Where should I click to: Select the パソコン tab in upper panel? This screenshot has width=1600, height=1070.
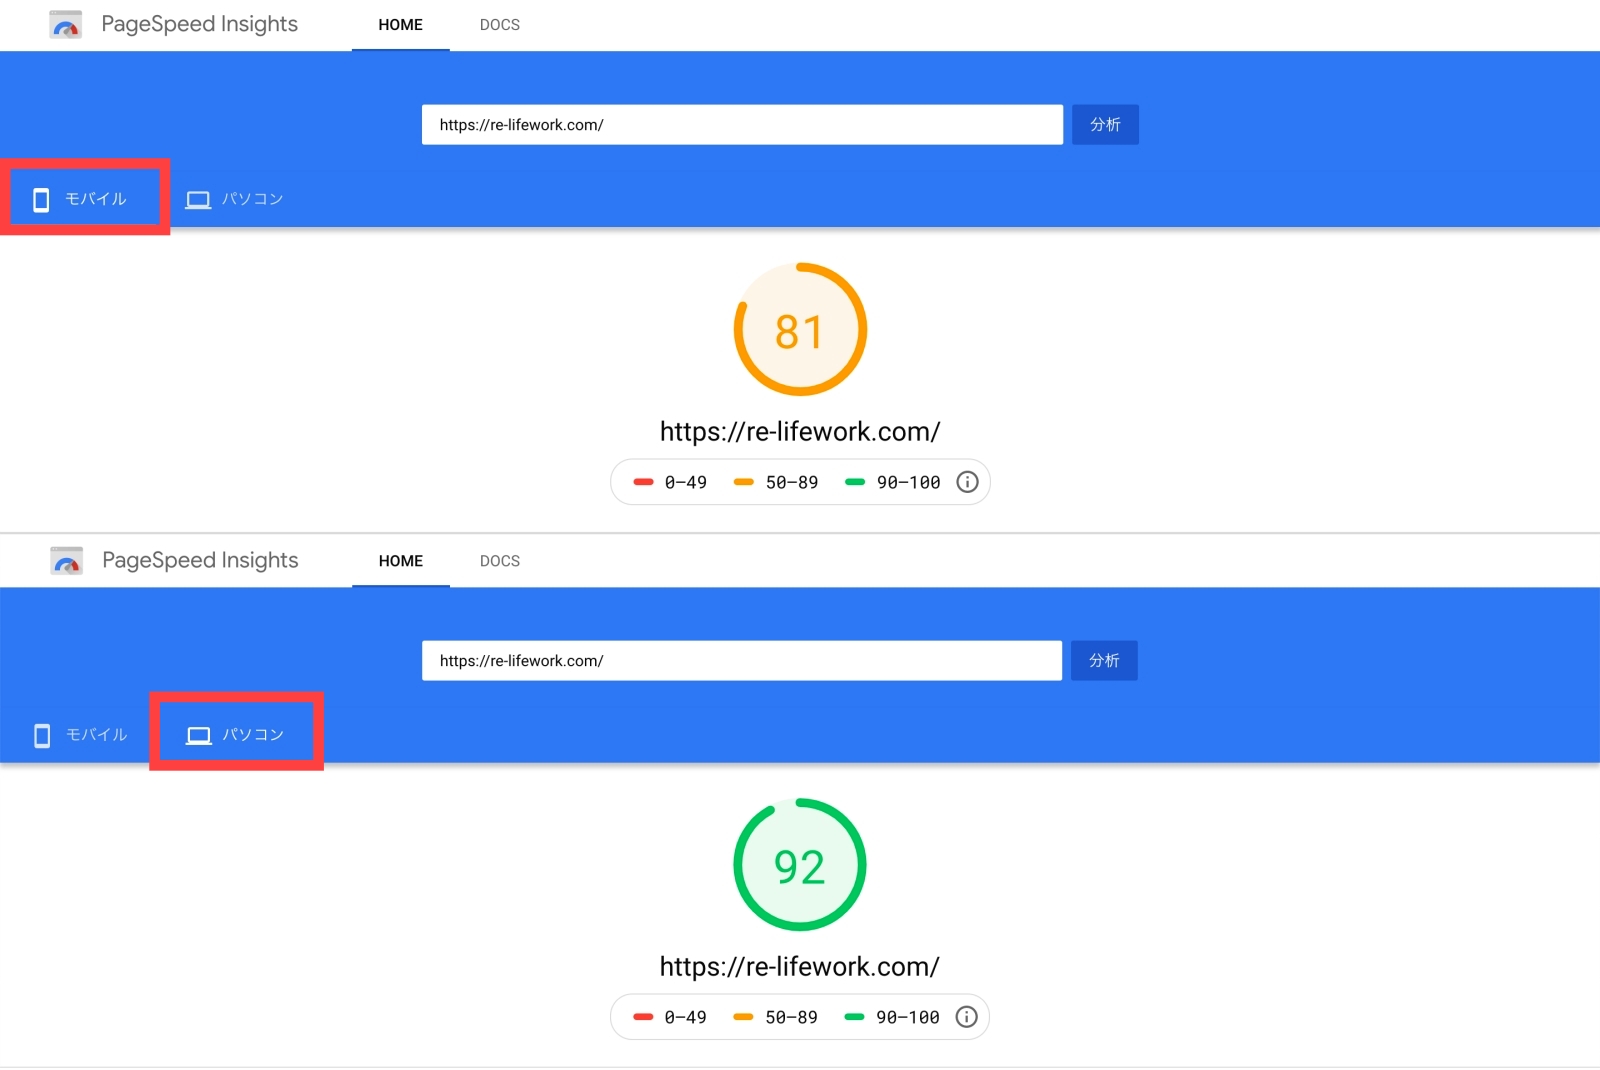pyautogui.click(x=236, y=199)
